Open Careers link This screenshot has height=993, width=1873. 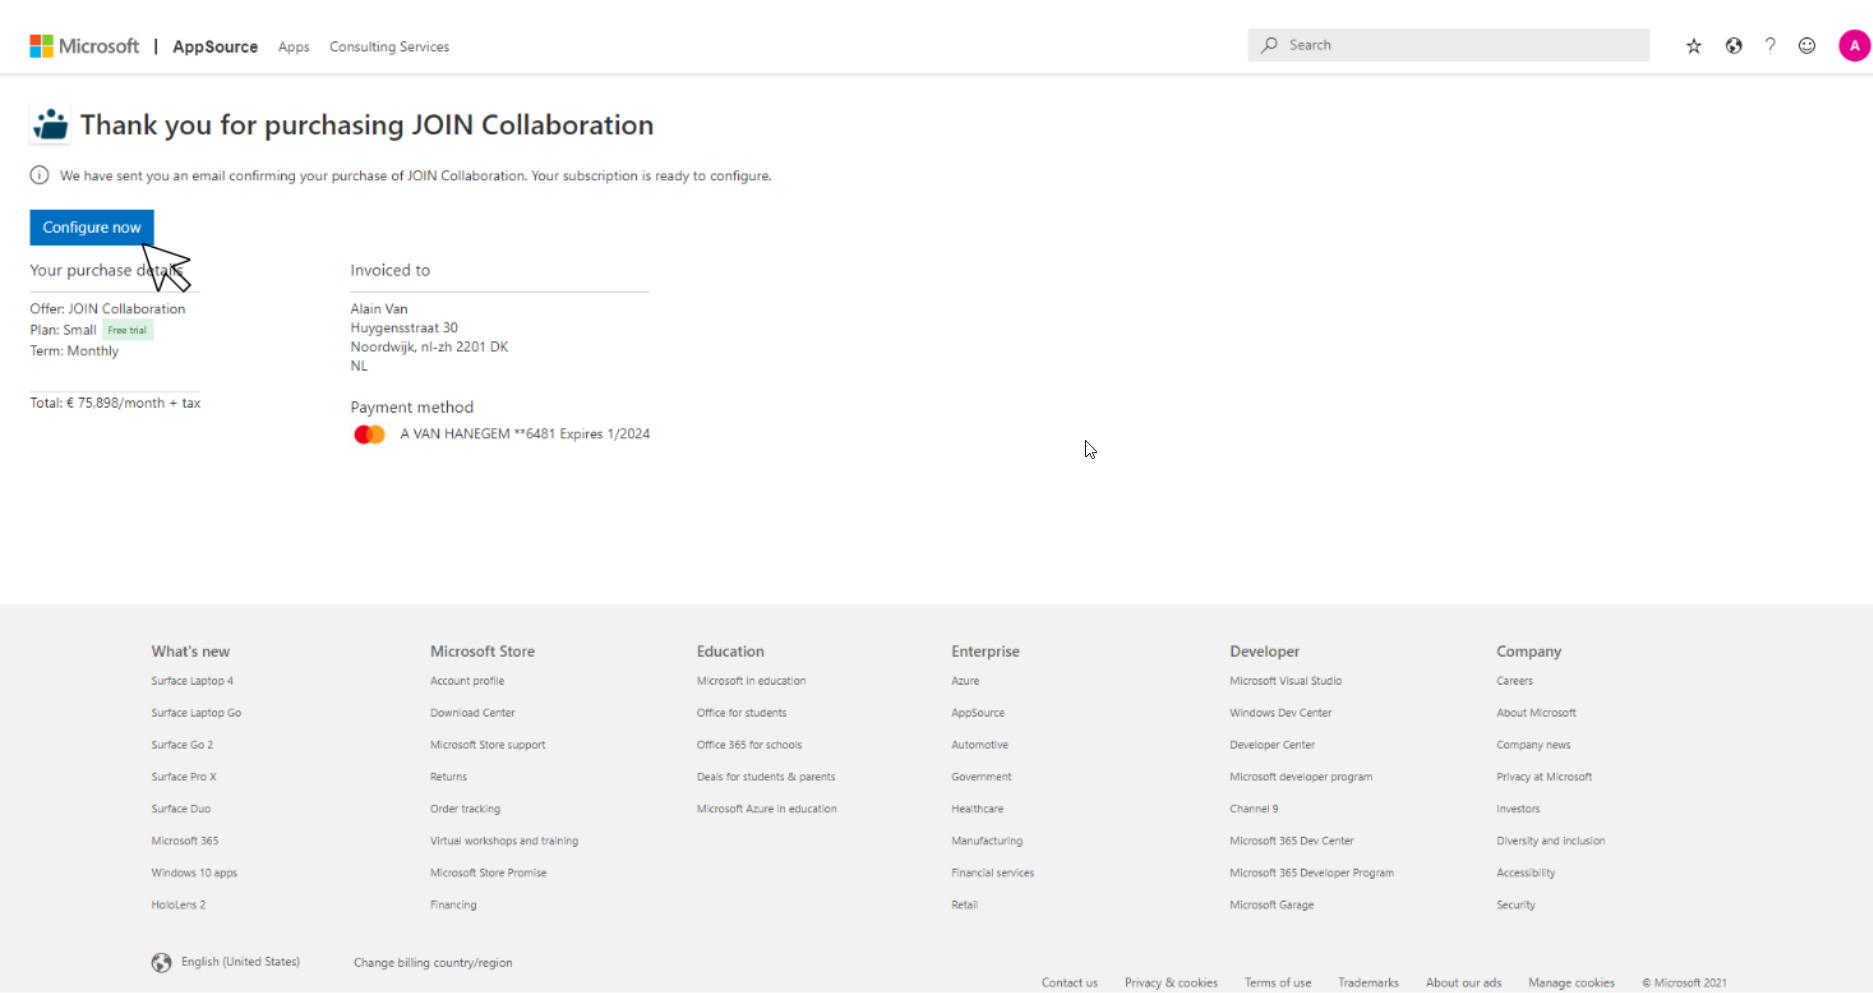click(1514, 681)
